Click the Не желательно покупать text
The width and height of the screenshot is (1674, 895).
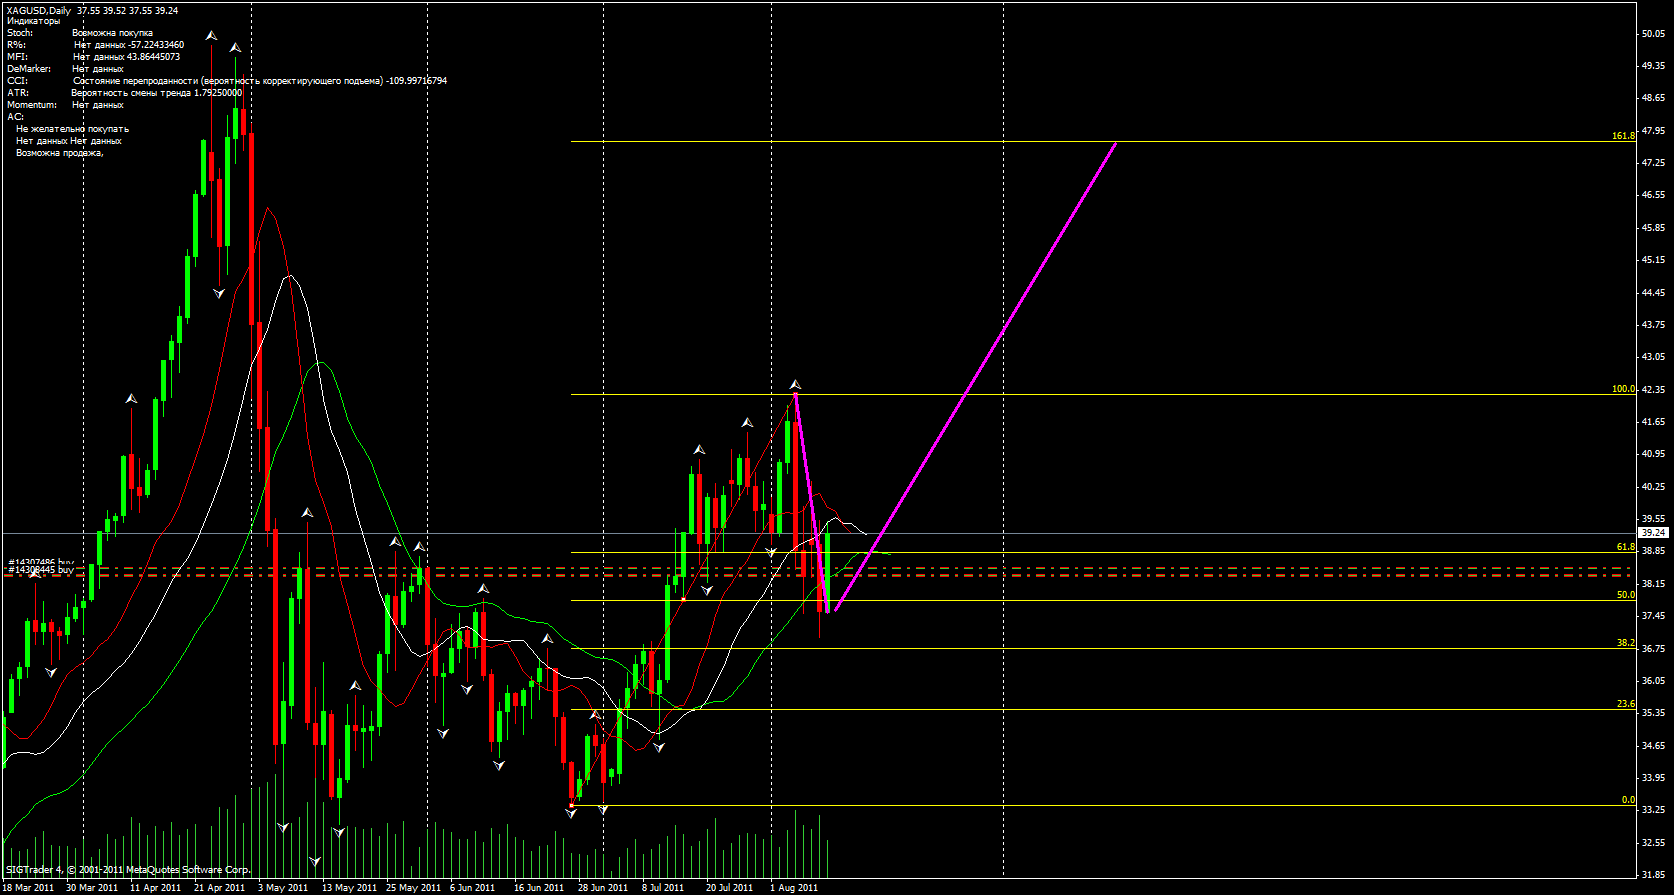[x=72, y=129]
